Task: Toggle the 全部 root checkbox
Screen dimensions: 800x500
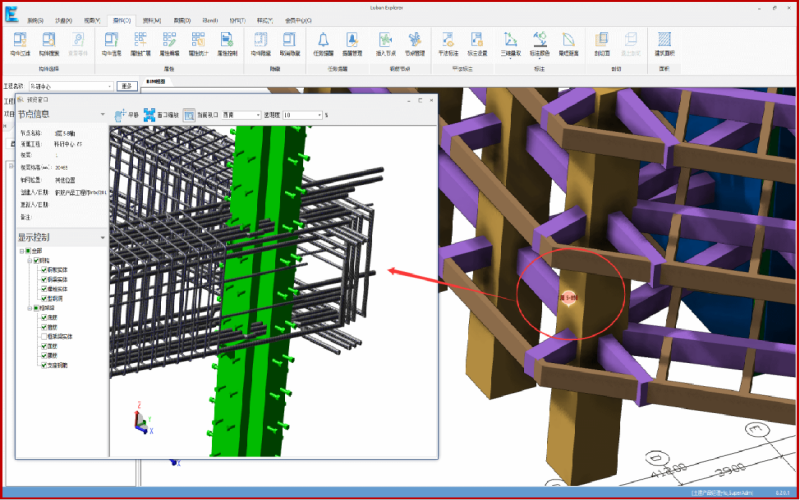Action: [x=28, y=251]
